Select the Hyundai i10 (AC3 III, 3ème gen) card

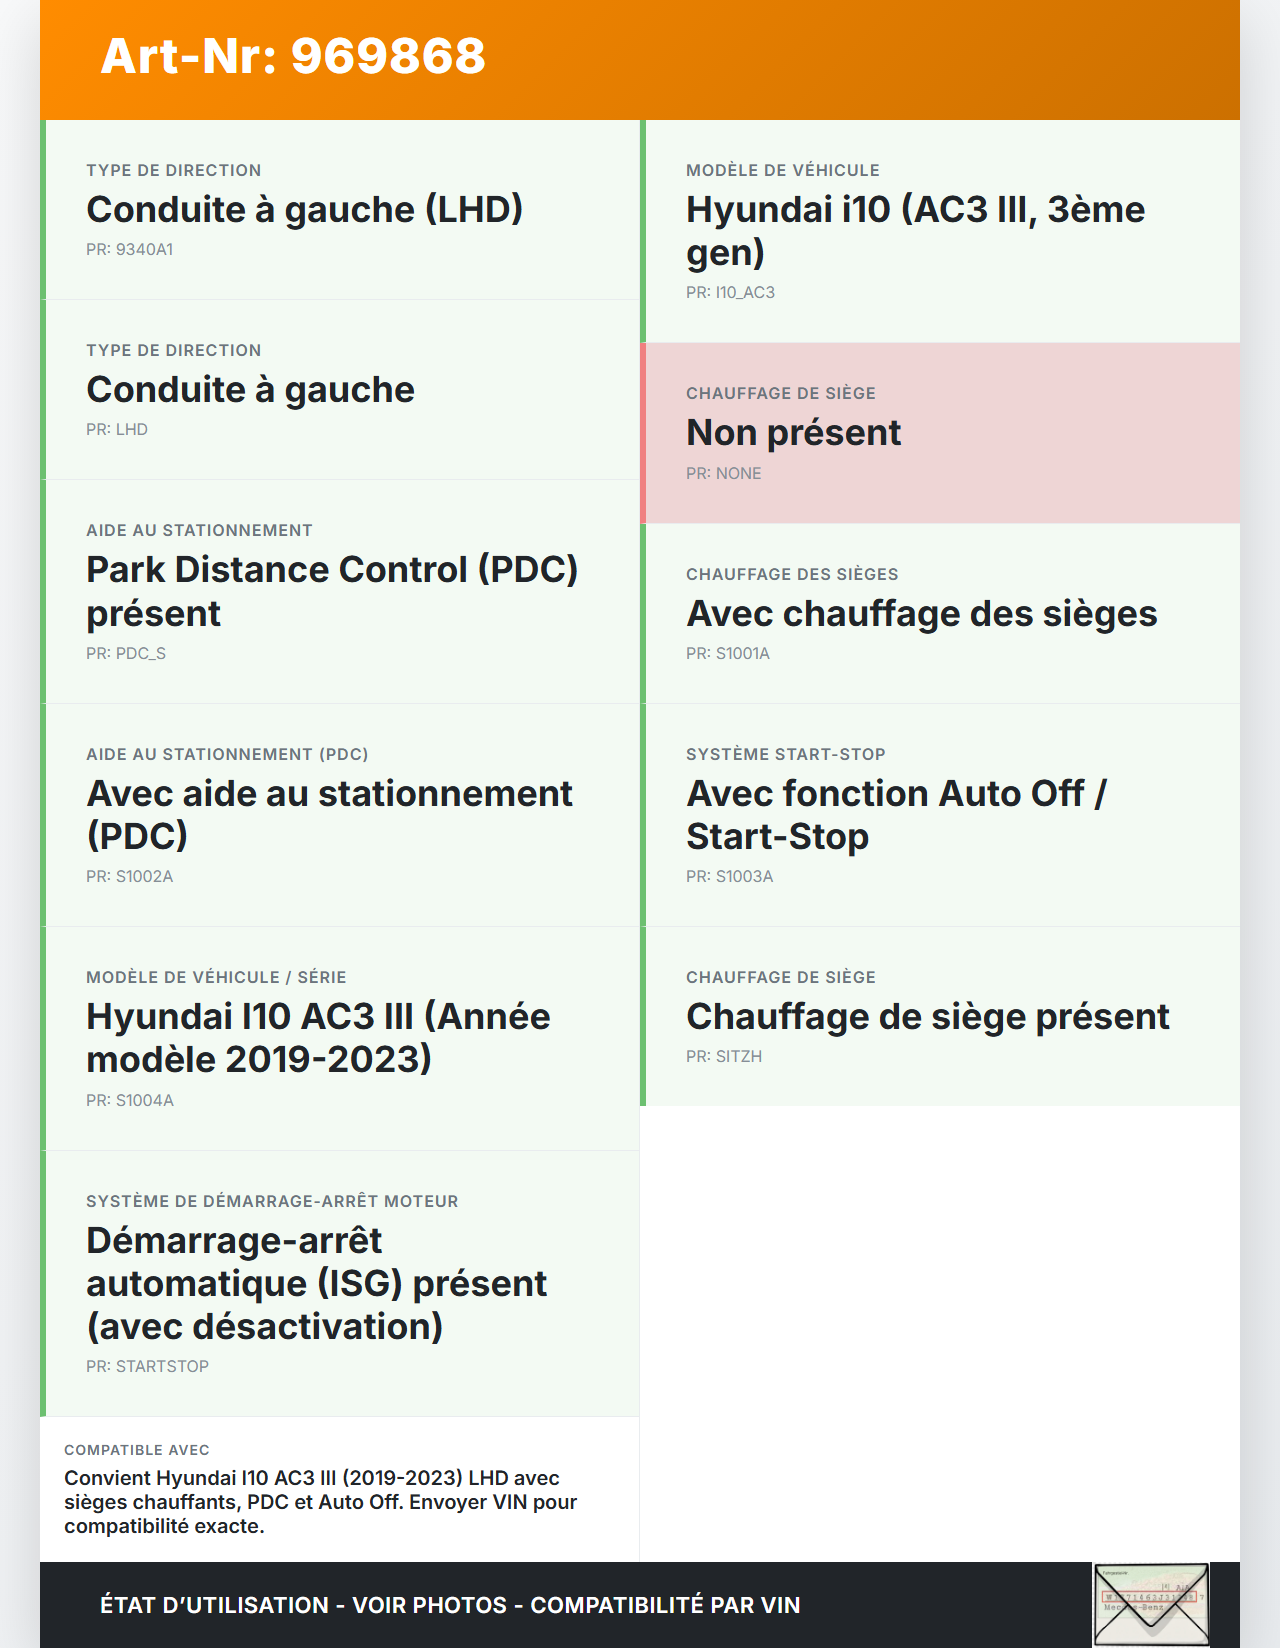[x=940, y=230]
